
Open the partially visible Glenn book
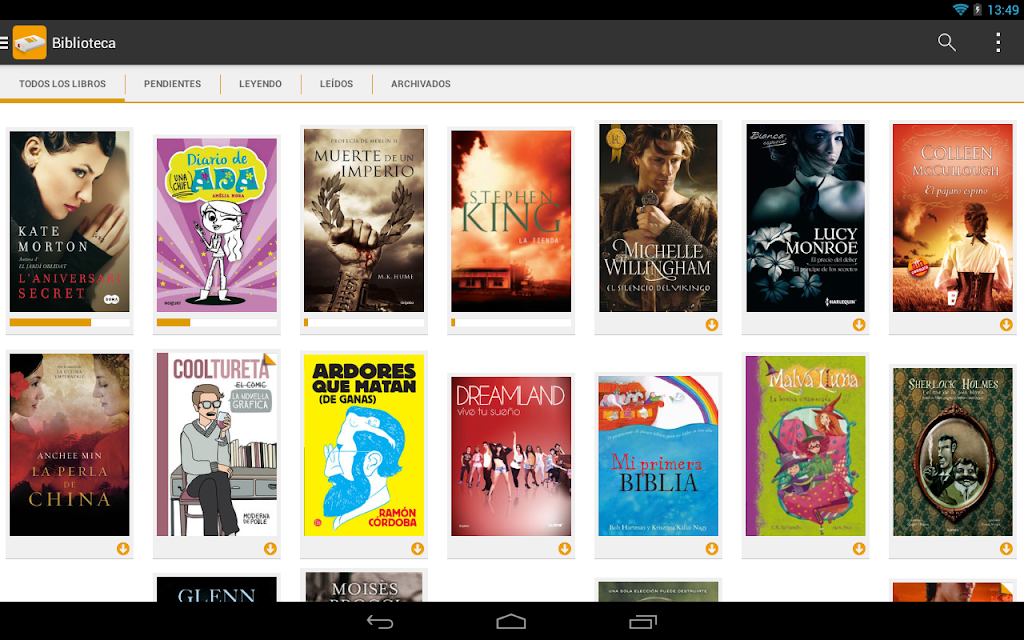coord(217,589)
